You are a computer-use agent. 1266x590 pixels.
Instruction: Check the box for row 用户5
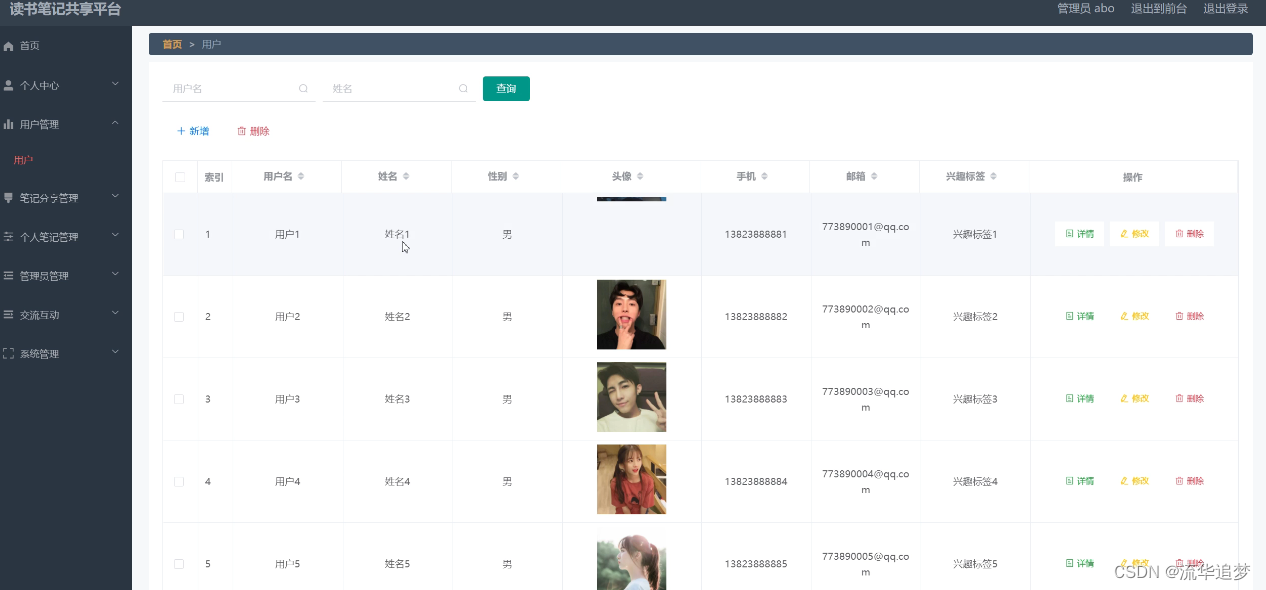(179, 564)
